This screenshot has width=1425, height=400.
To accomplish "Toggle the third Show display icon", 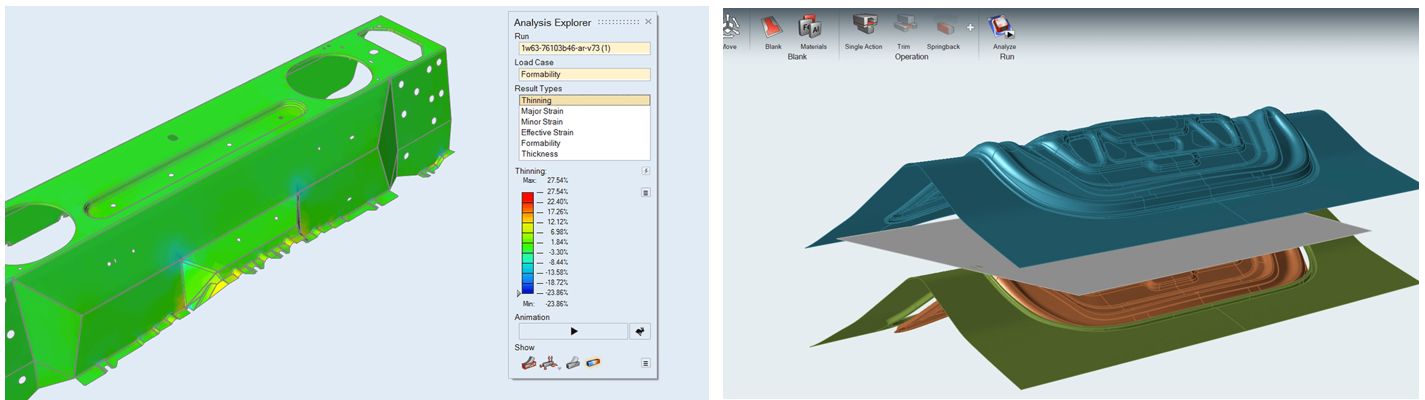I will coord(573,363).
